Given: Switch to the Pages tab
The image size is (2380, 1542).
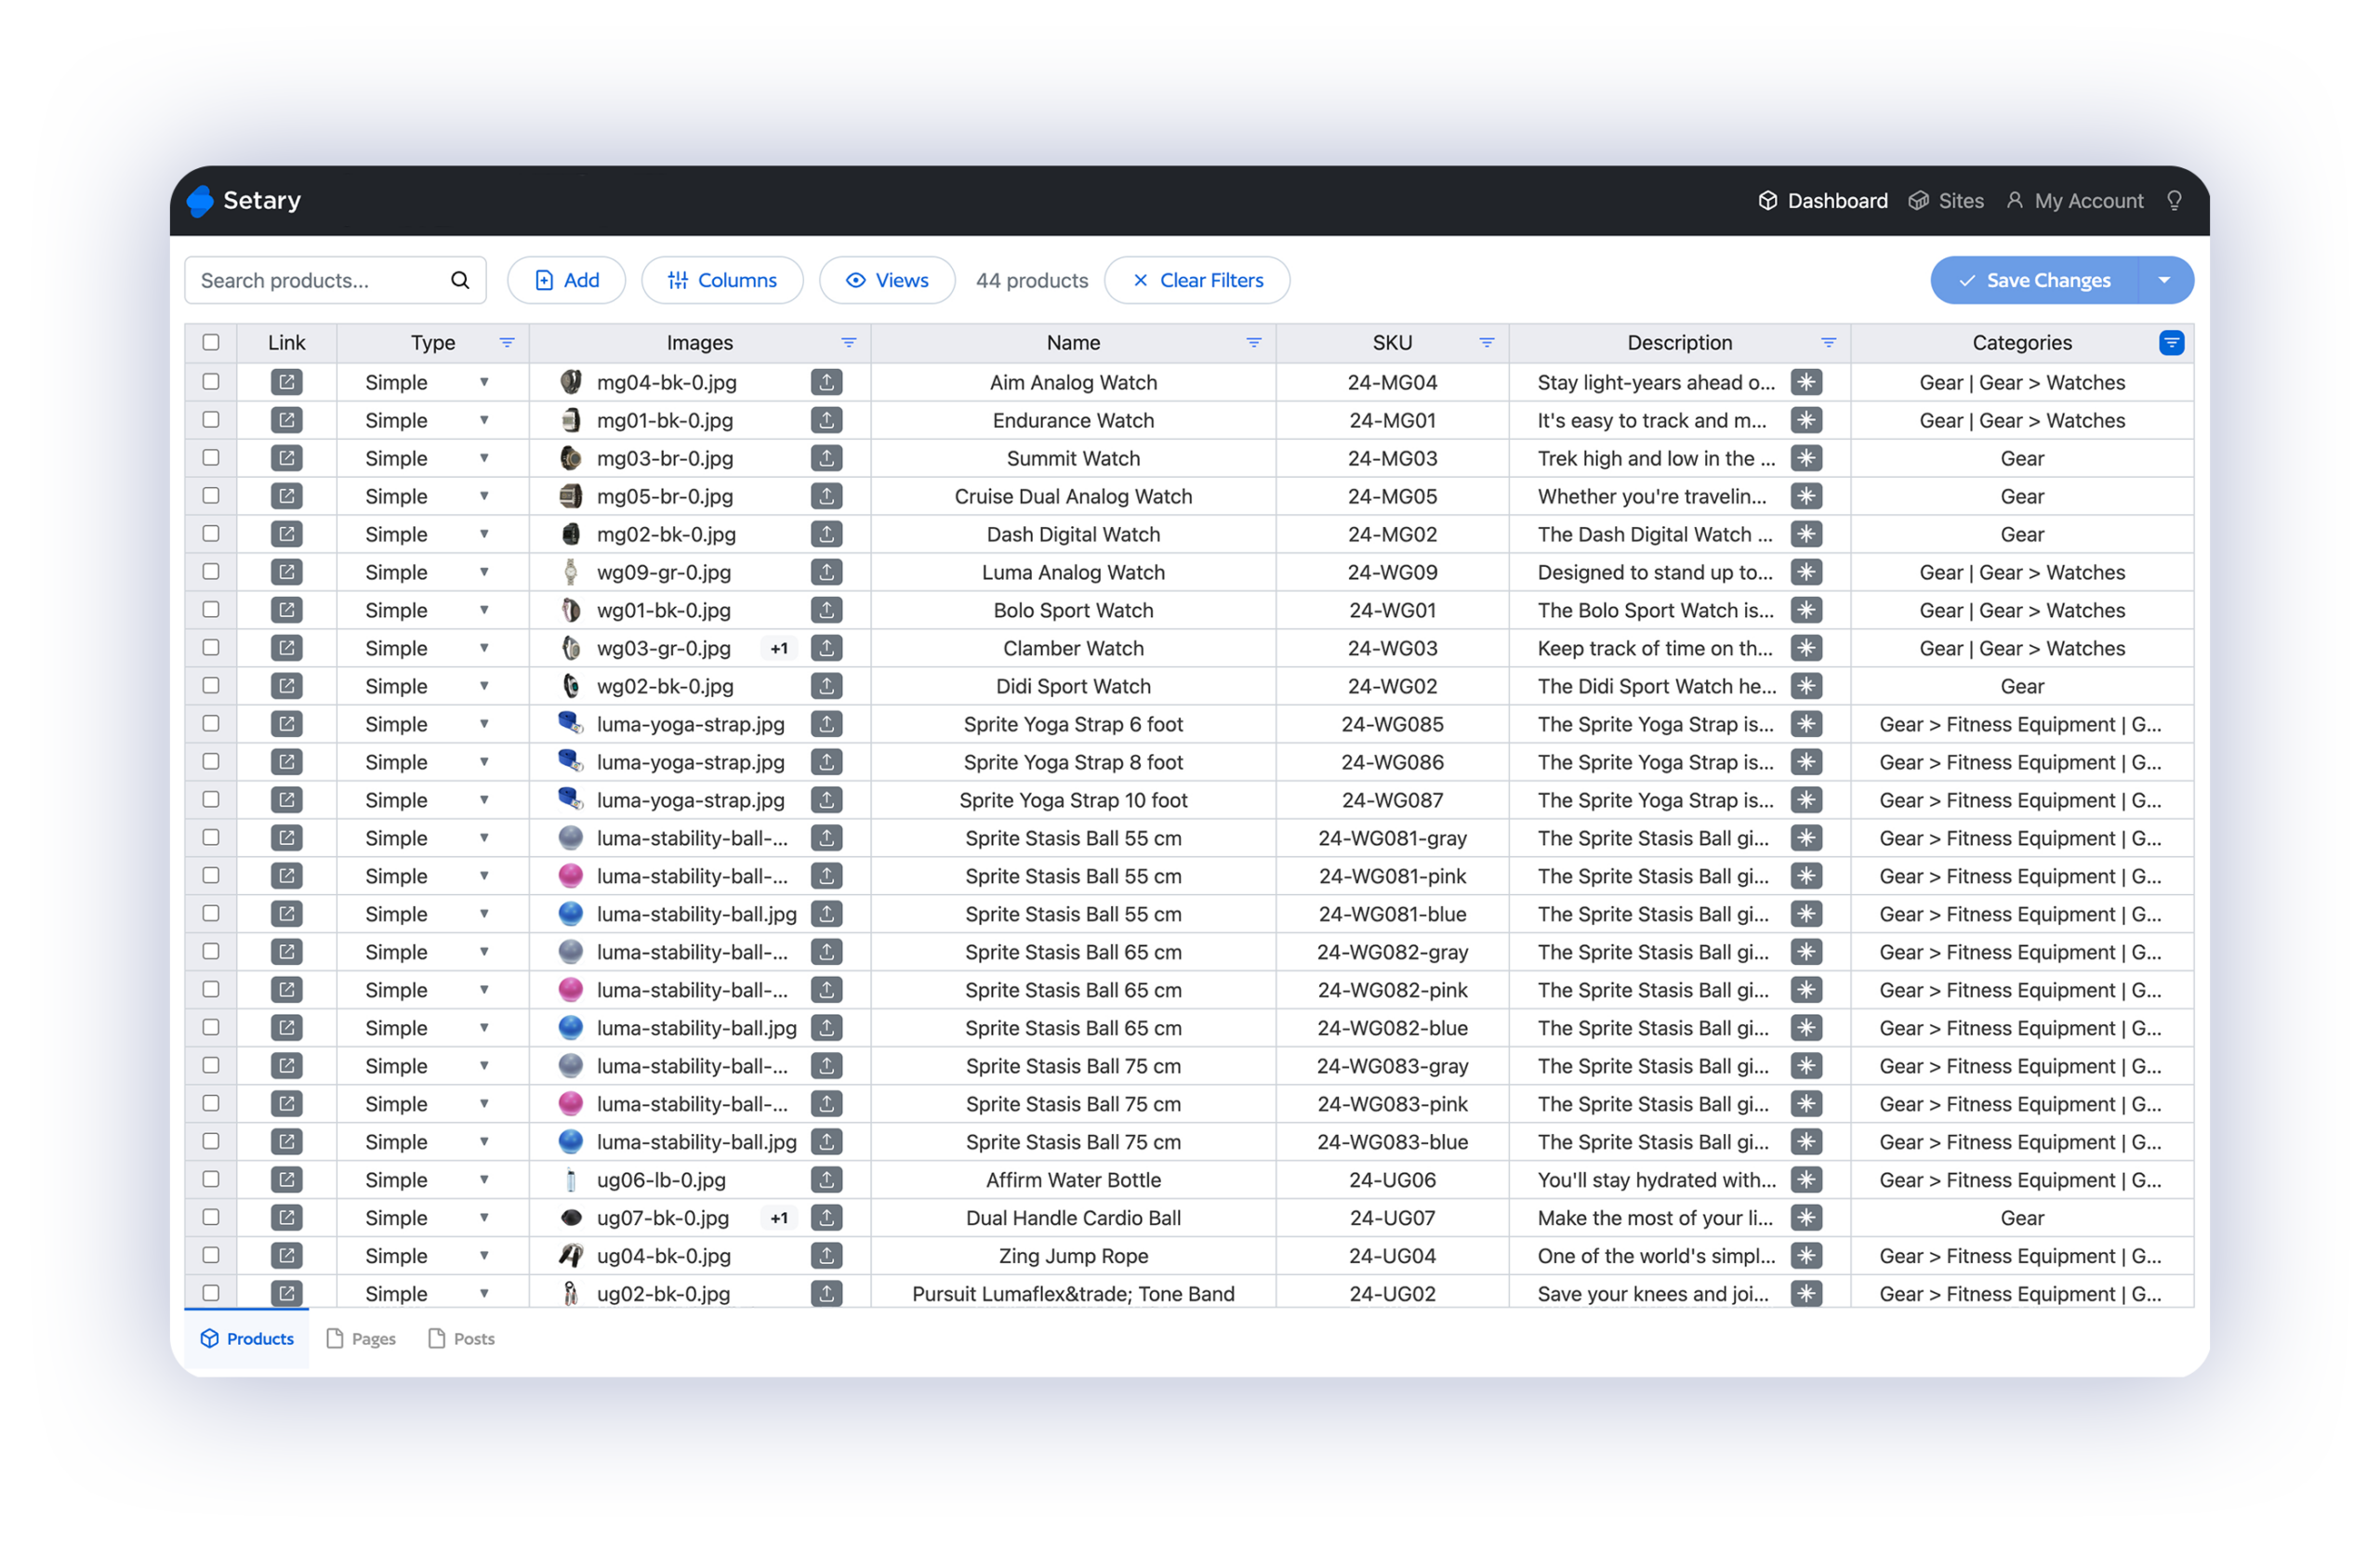Looking at the screenshot, I should pos(361,1339).
